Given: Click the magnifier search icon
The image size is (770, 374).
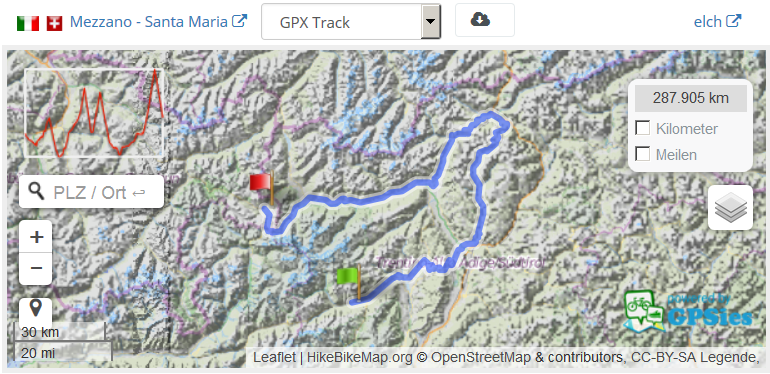Looking at the screenshot, I should [37, 192].
